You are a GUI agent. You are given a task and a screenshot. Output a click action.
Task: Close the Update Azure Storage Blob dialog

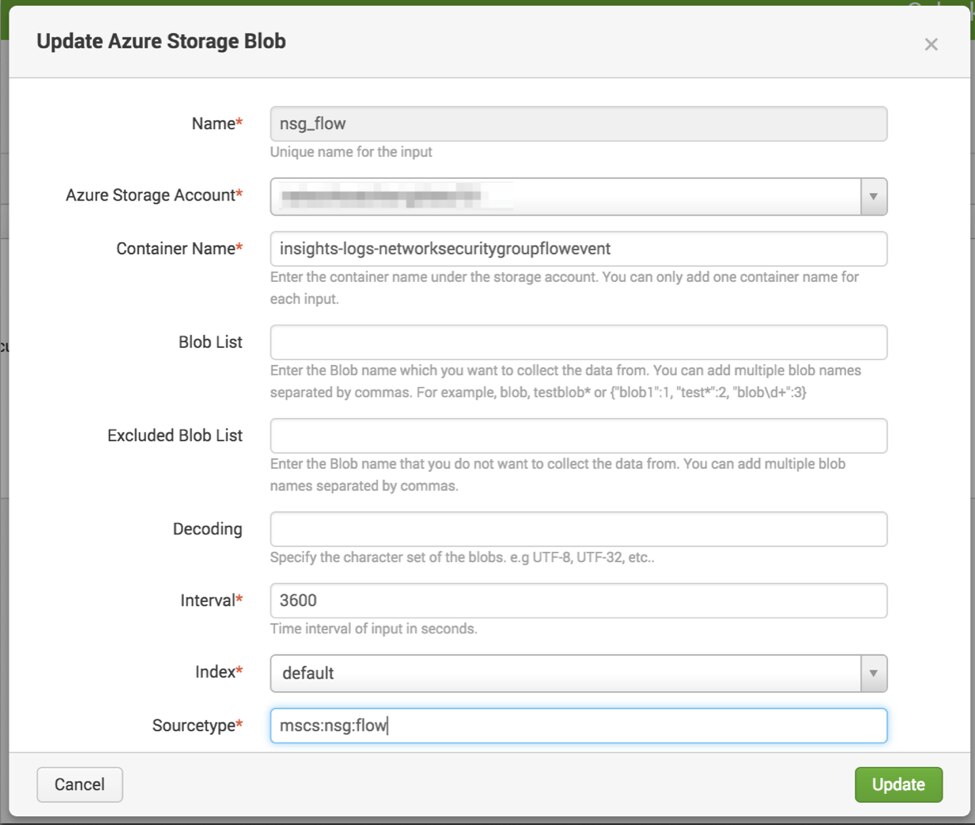[x=931, y=44]
